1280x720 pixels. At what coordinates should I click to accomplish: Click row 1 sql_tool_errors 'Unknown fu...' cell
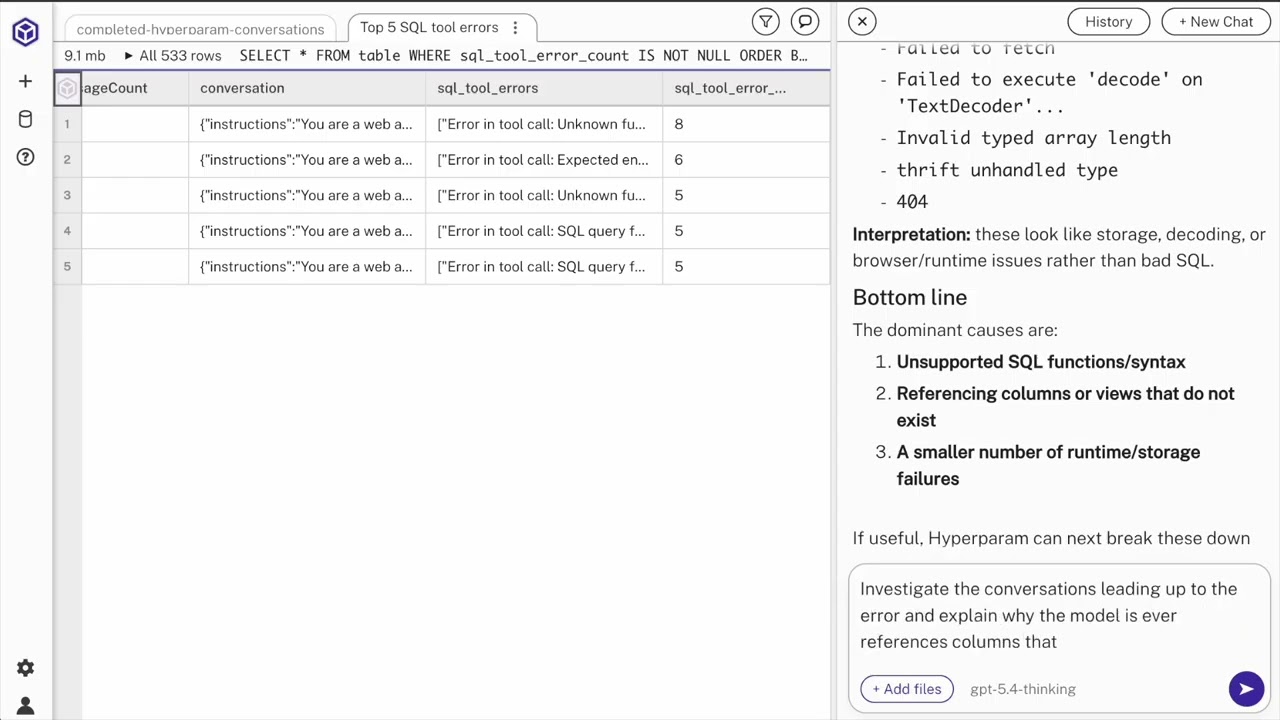click(543, 124)
